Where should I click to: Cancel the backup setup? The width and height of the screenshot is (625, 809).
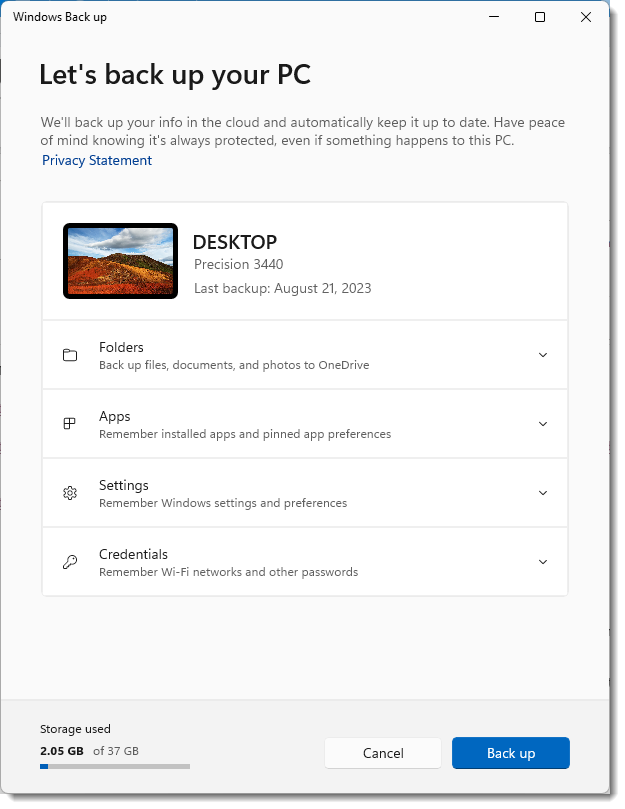pos(383,753)
